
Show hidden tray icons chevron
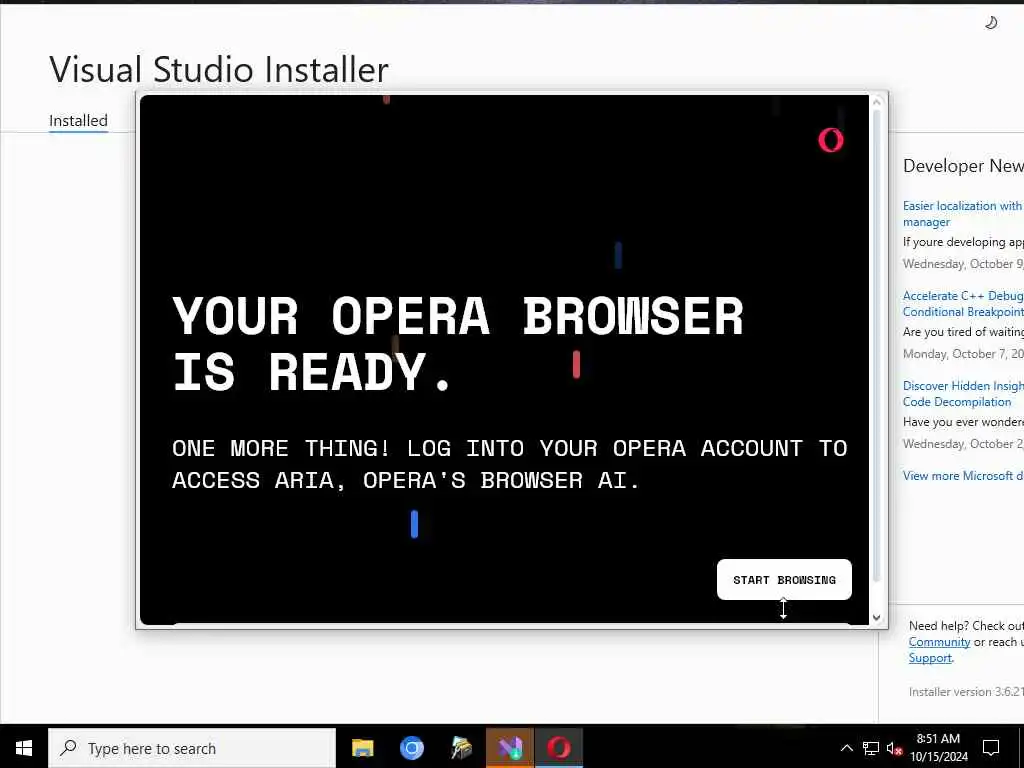(x=846, y=748)
